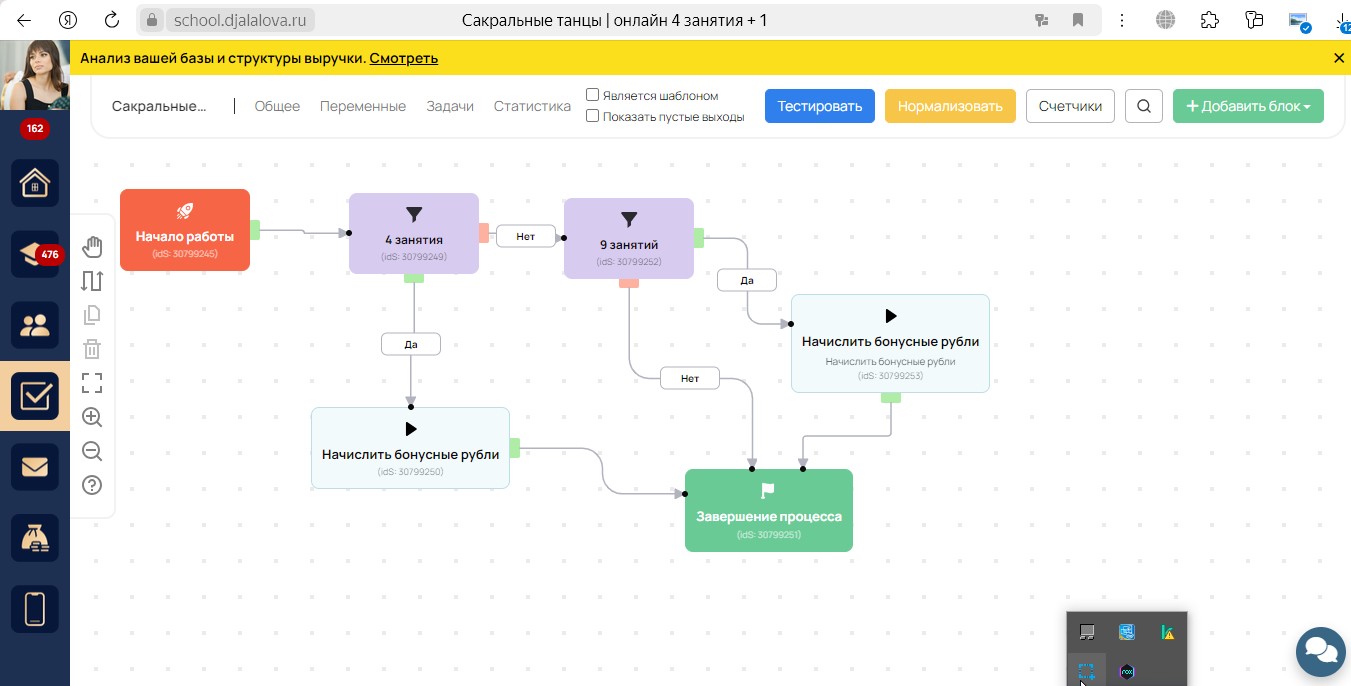Expand the "Добавить блок" dropdown
The height and width of the screenshot is (686, 1351).
click(x=1248, y=106)
